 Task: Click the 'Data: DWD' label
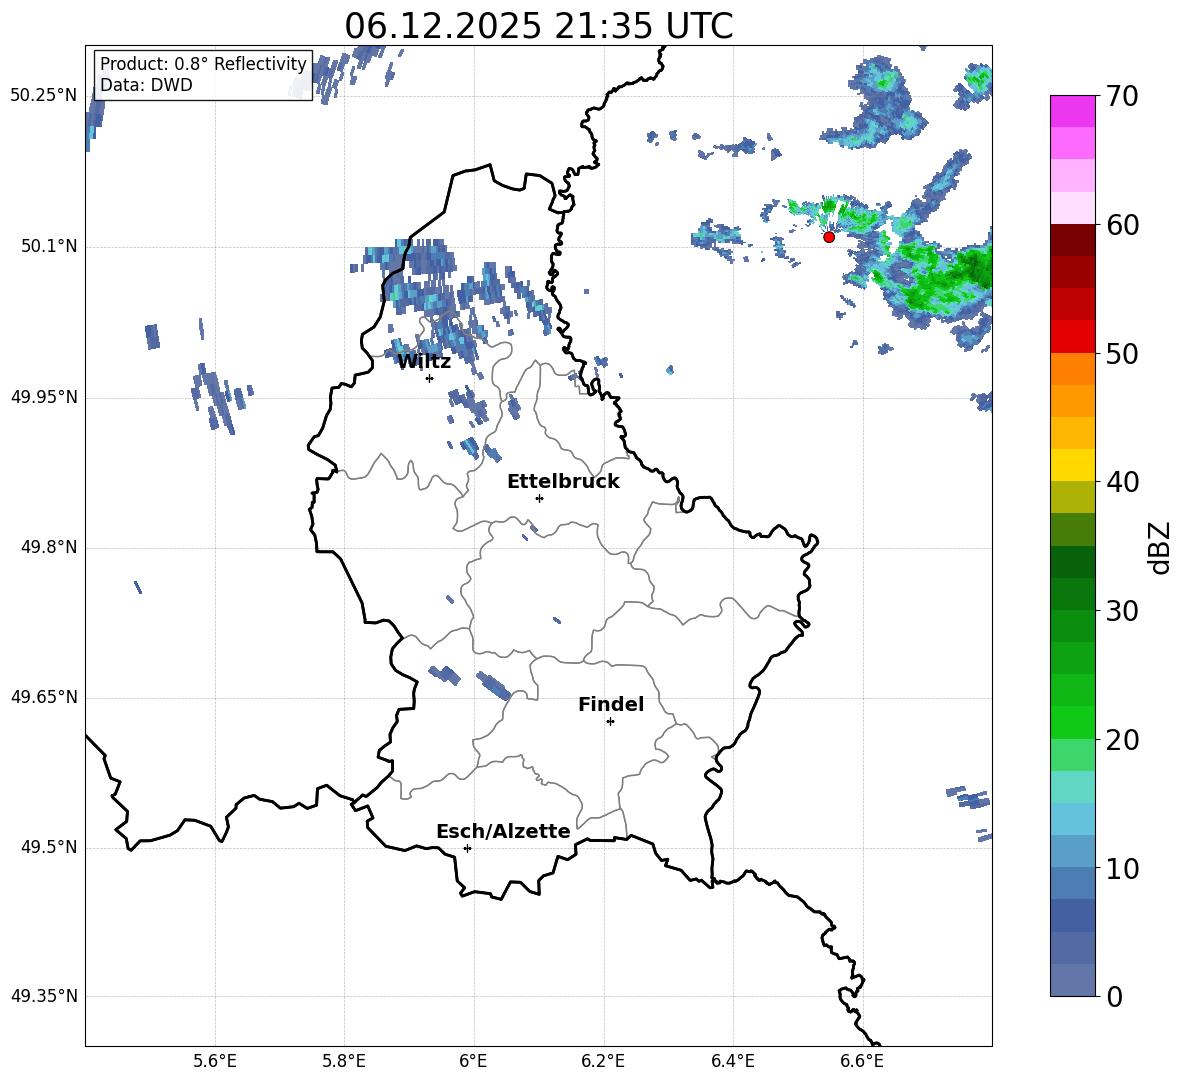pos(146,85)
